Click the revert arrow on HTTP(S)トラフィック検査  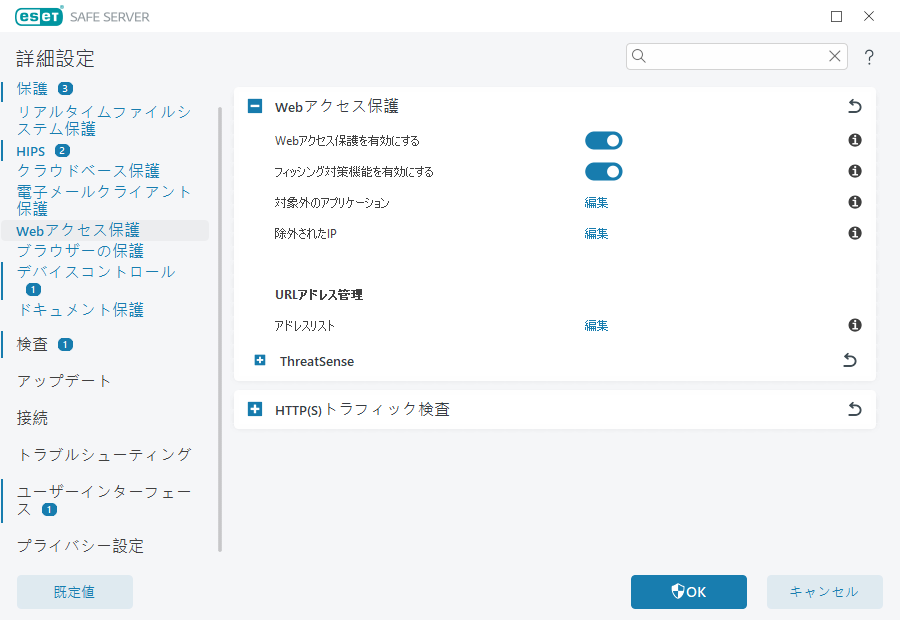[853, 409]
